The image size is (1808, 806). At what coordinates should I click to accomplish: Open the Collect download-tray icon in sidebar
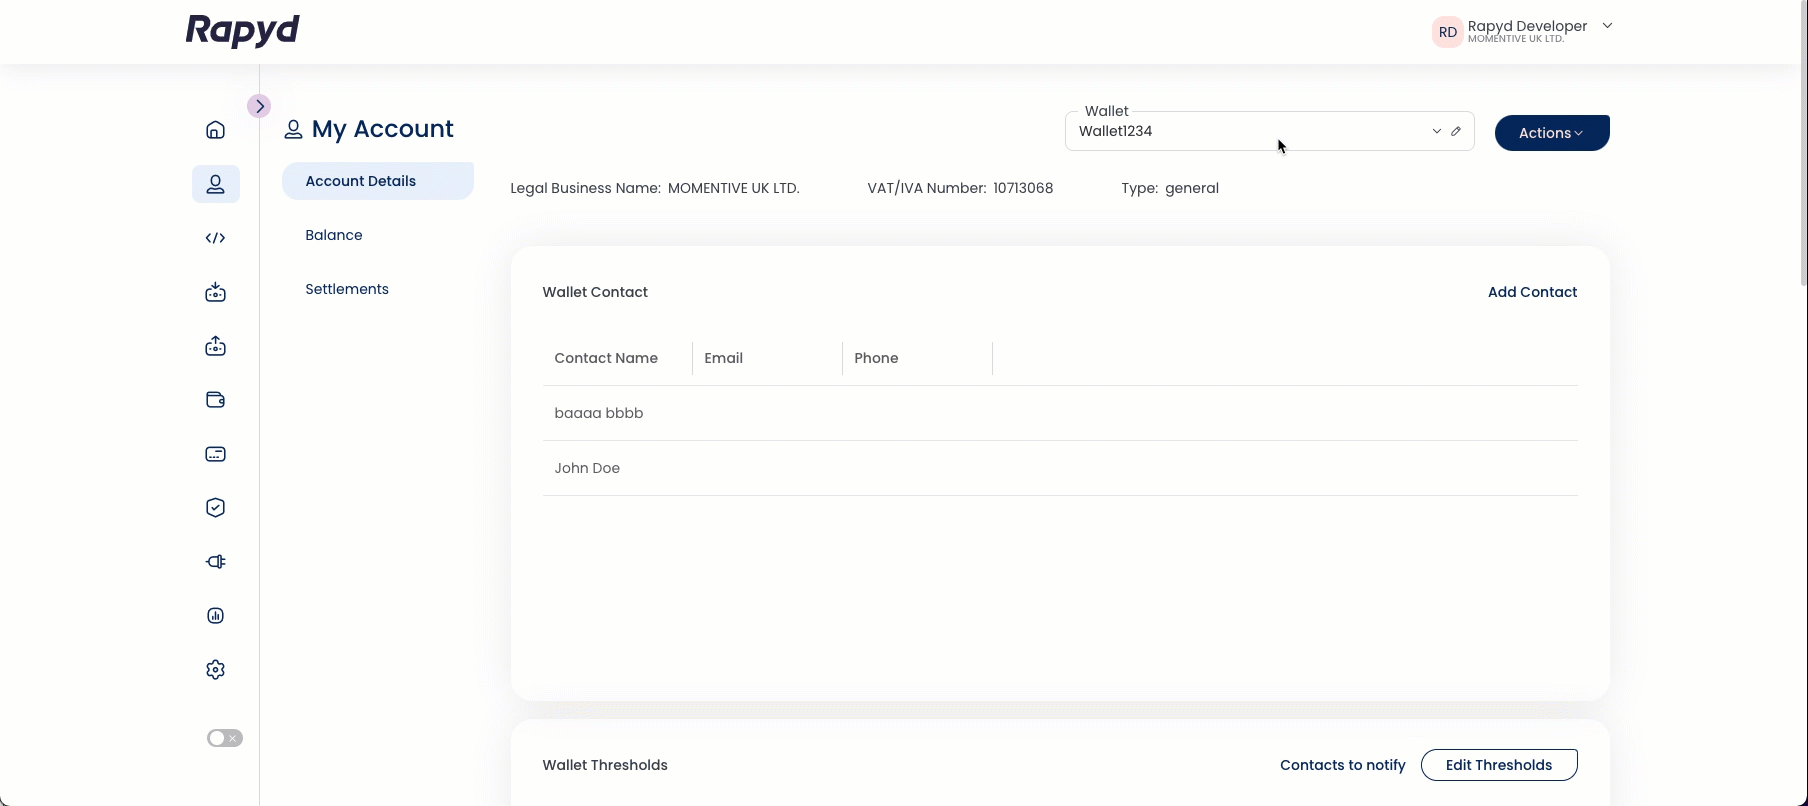tap(215, 292)
